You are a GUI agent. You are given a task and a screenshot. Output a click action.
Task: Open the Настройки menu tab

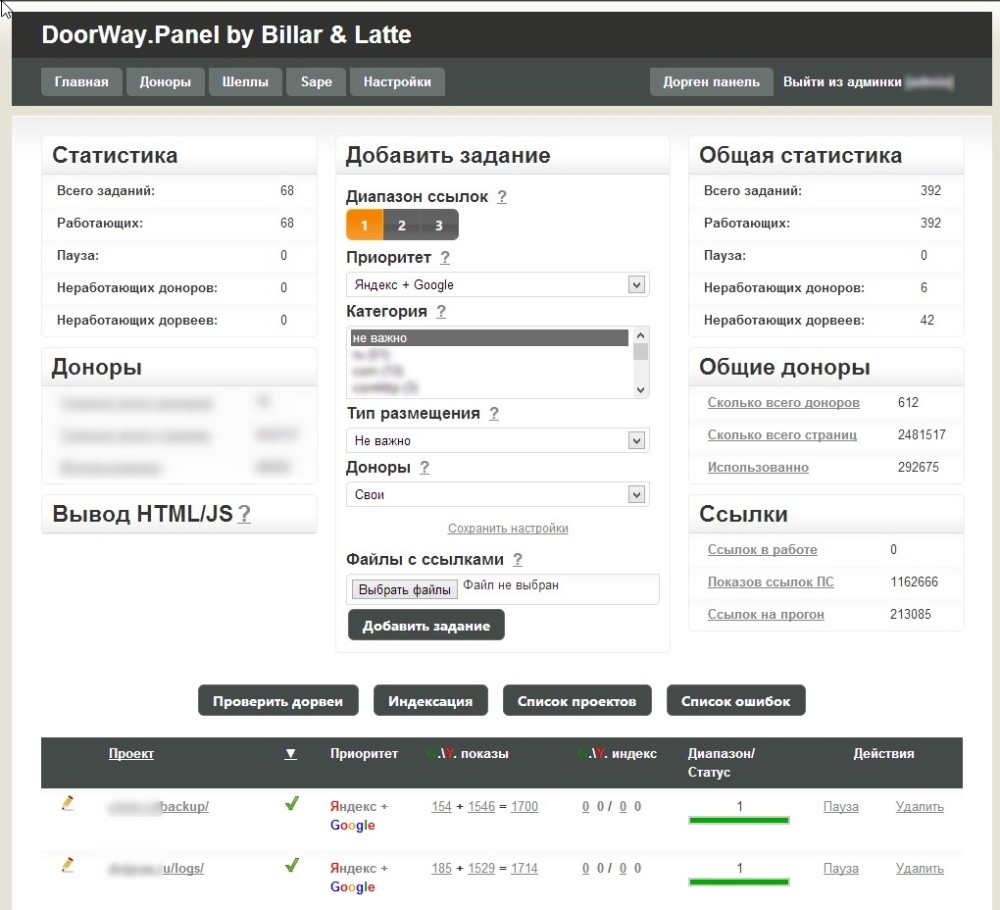[x=397, y=82]
